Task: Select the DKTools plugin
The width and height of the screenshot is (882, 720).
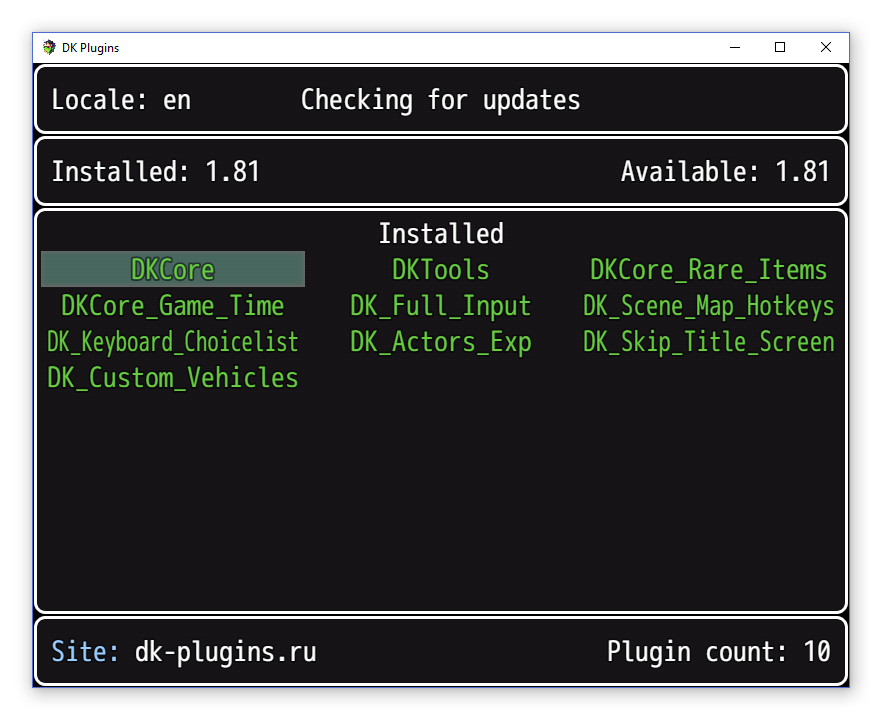Action: pyautogui.click(x=440, y=270)
